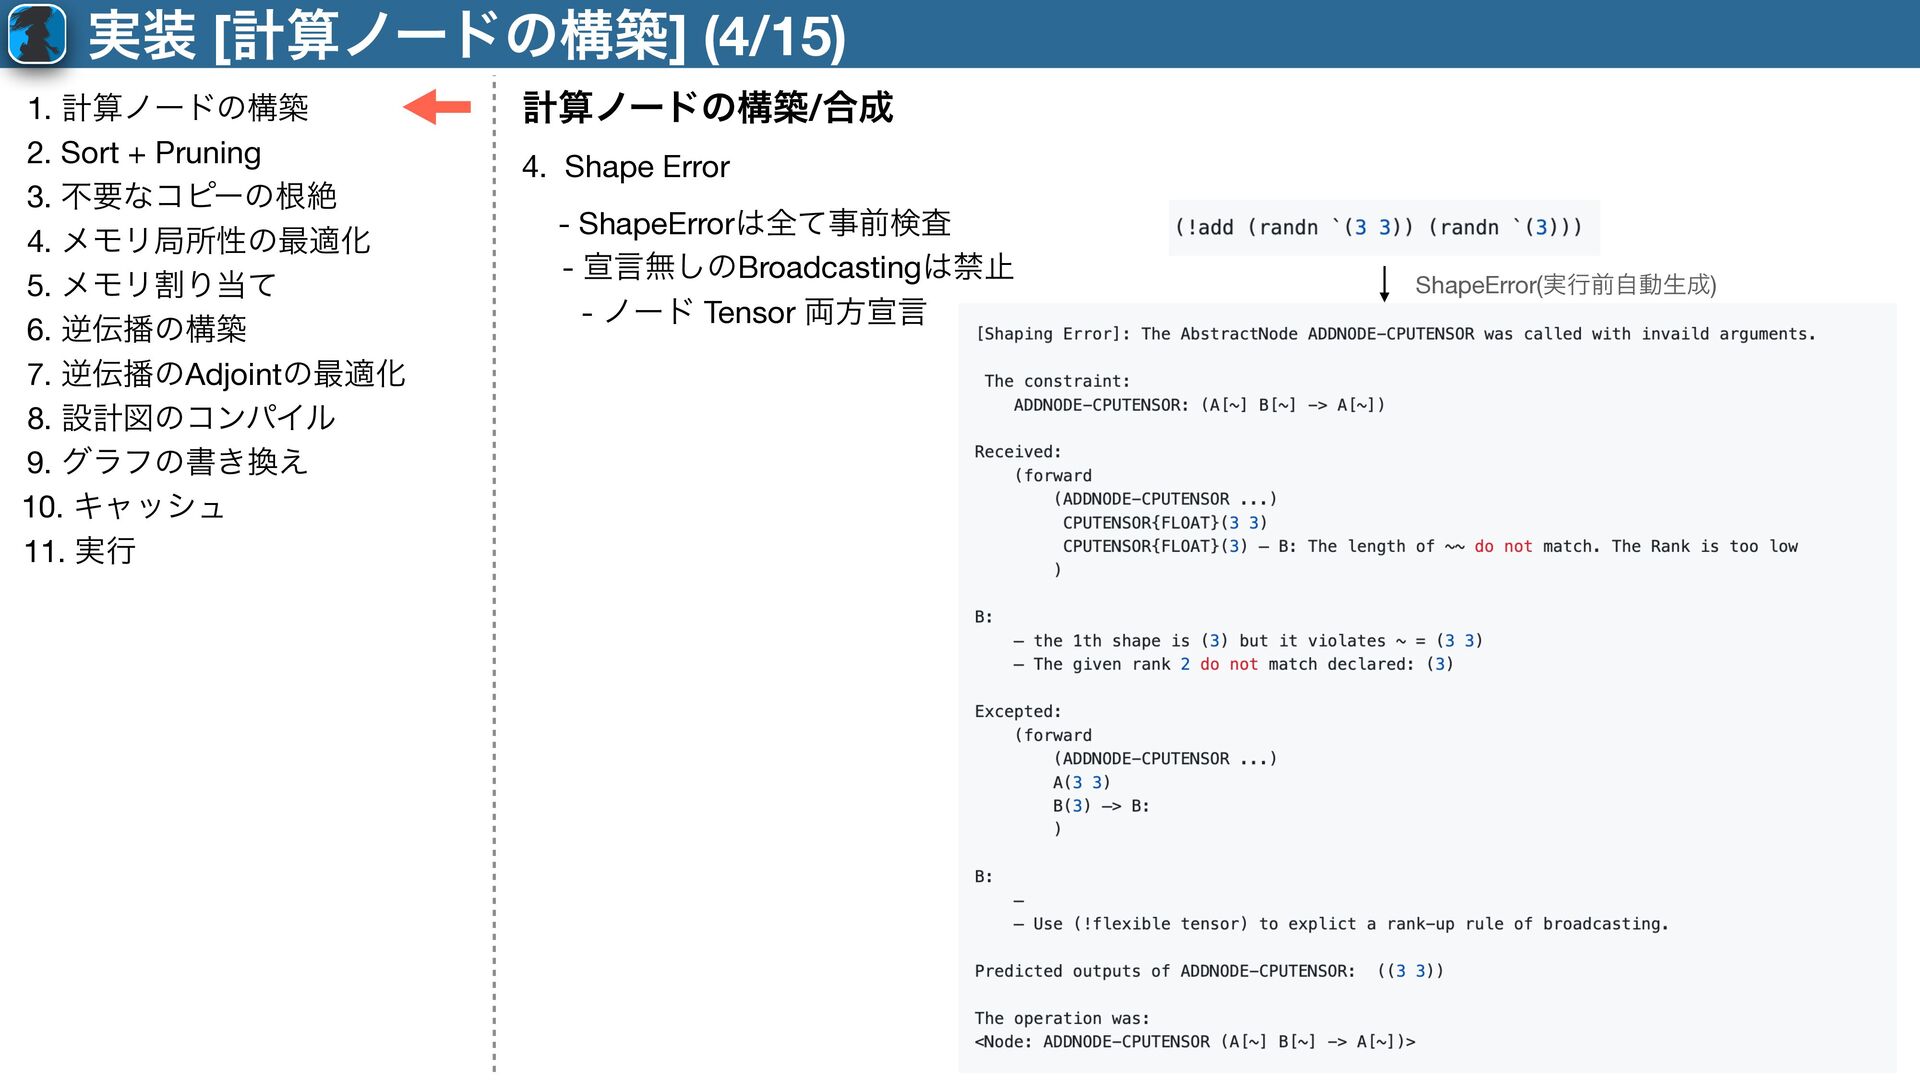
Task: Select outline item 1. 計算ノードの構築
Action: (x=168, y=108)
